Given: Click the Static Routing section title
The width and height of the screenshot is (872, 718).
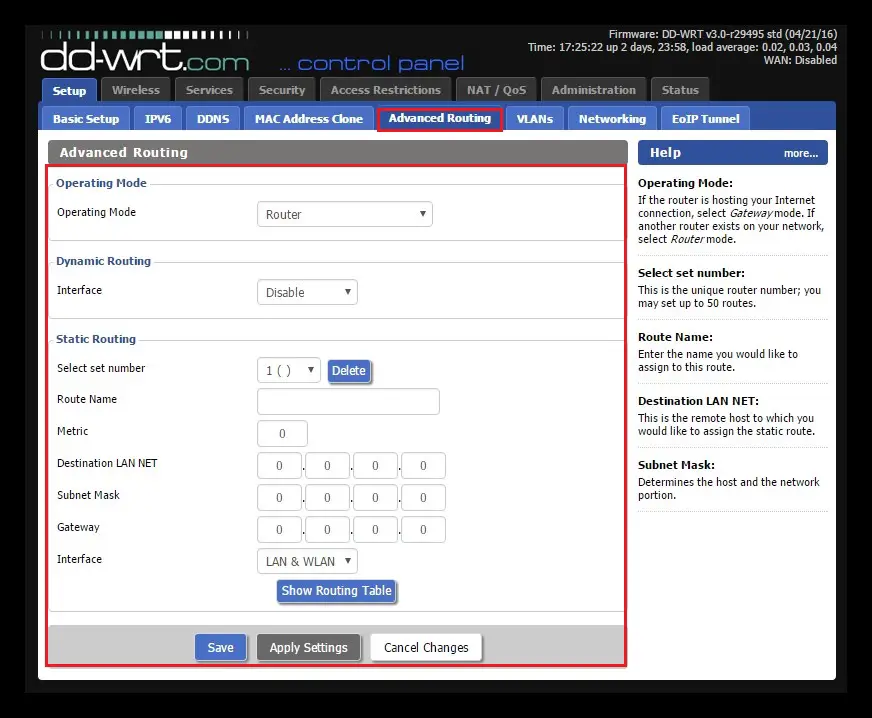Looking at the screenshot, I should [96, 339].
